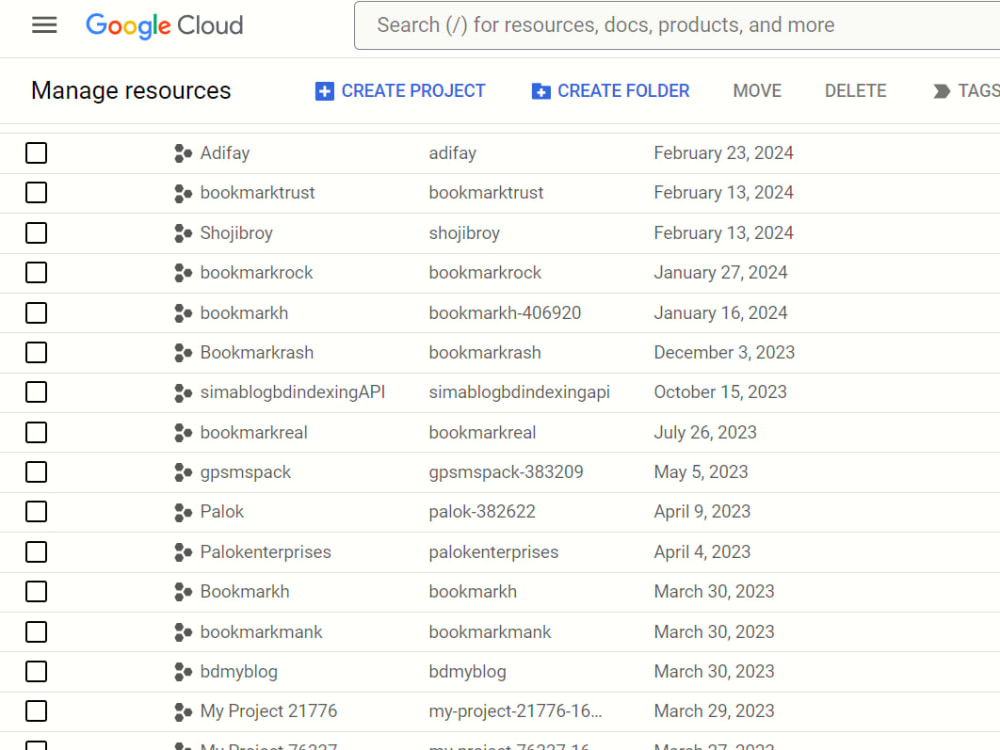Focus the resources search field
Viewport: 1000px width, 750px height.
click(677, 25)
